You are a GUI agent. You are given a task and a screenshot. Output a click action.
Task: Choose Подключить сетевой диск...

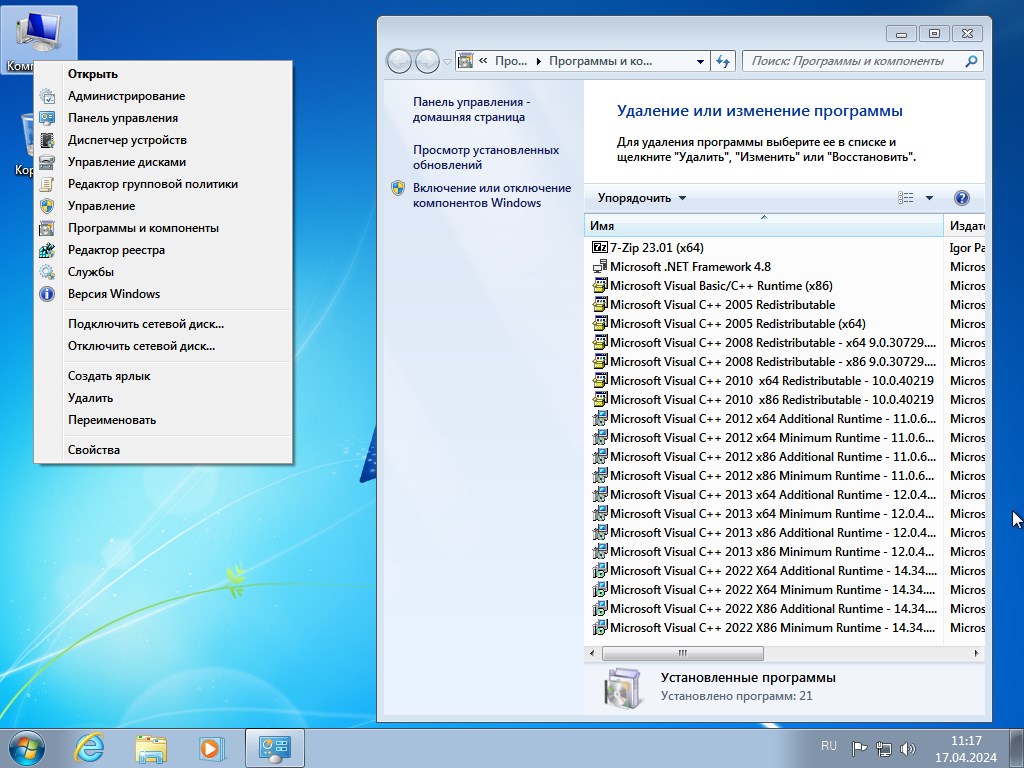(x=163, y=324)
